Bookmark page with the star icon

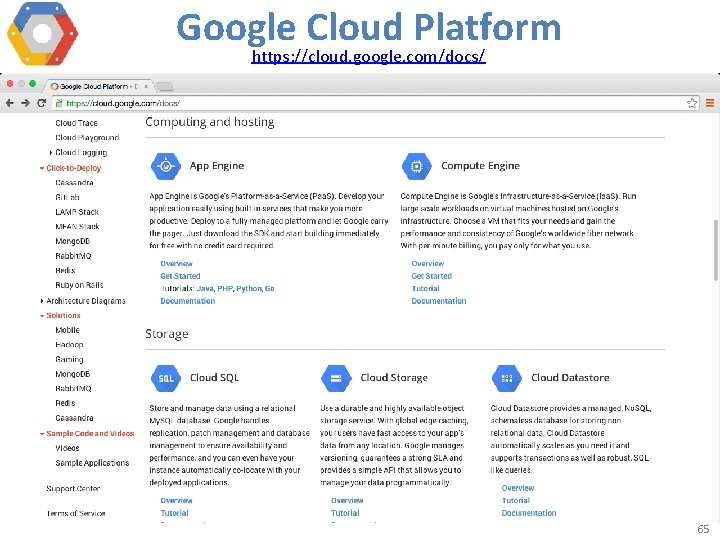tap(692, 103)
